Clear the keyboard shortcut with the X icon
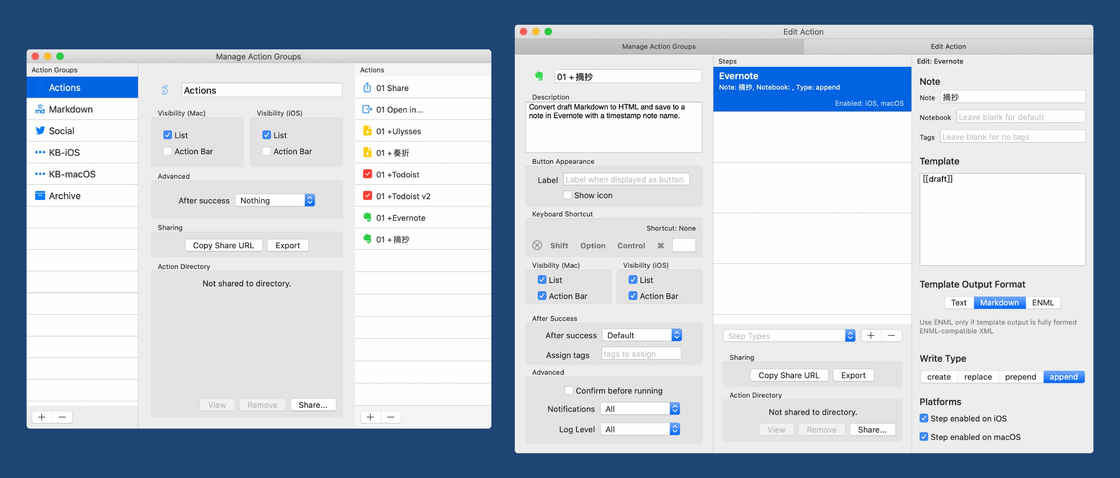Viewport: 1120px width, 478px height. point(537,245)
